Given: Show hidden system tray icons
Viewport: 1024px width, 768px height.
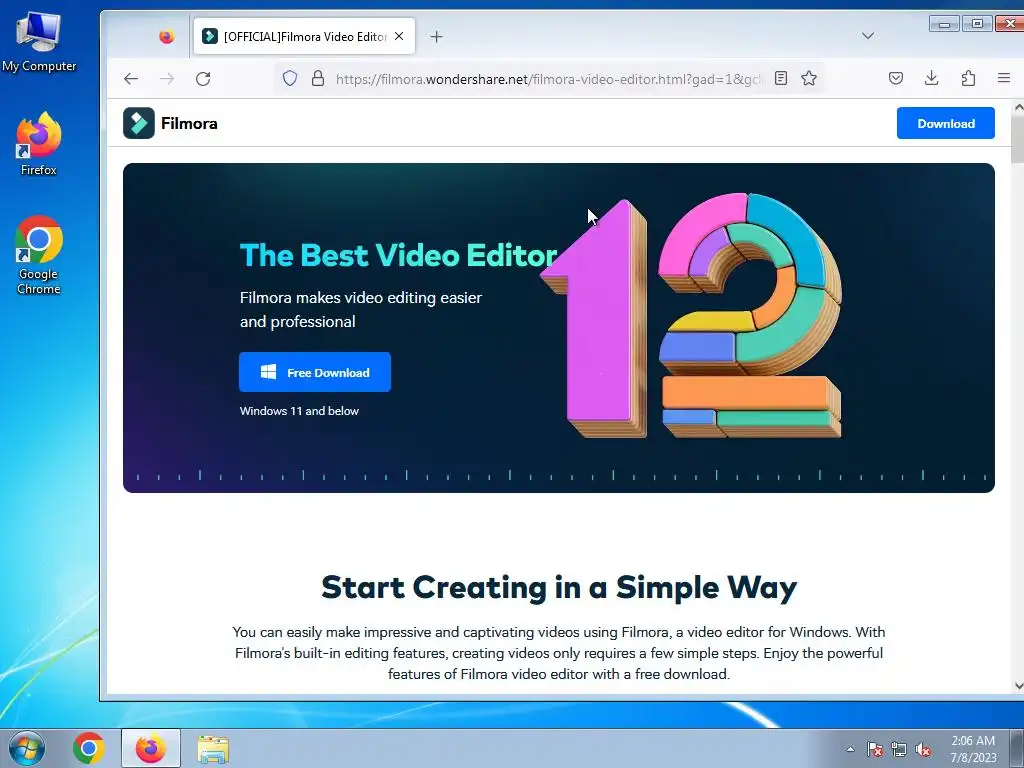Looking at the screenshot, I should click(x=850, y=749).
